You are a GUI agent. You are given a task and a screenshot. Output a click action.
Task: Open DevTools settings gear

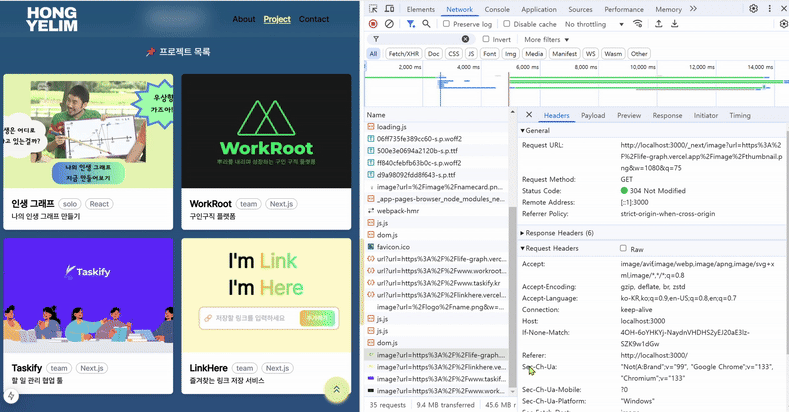[753, 9]
